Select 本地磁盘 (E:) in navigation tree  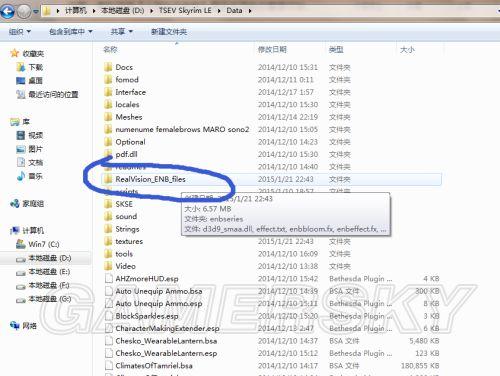pyautogui.click(x=49, y=272)
